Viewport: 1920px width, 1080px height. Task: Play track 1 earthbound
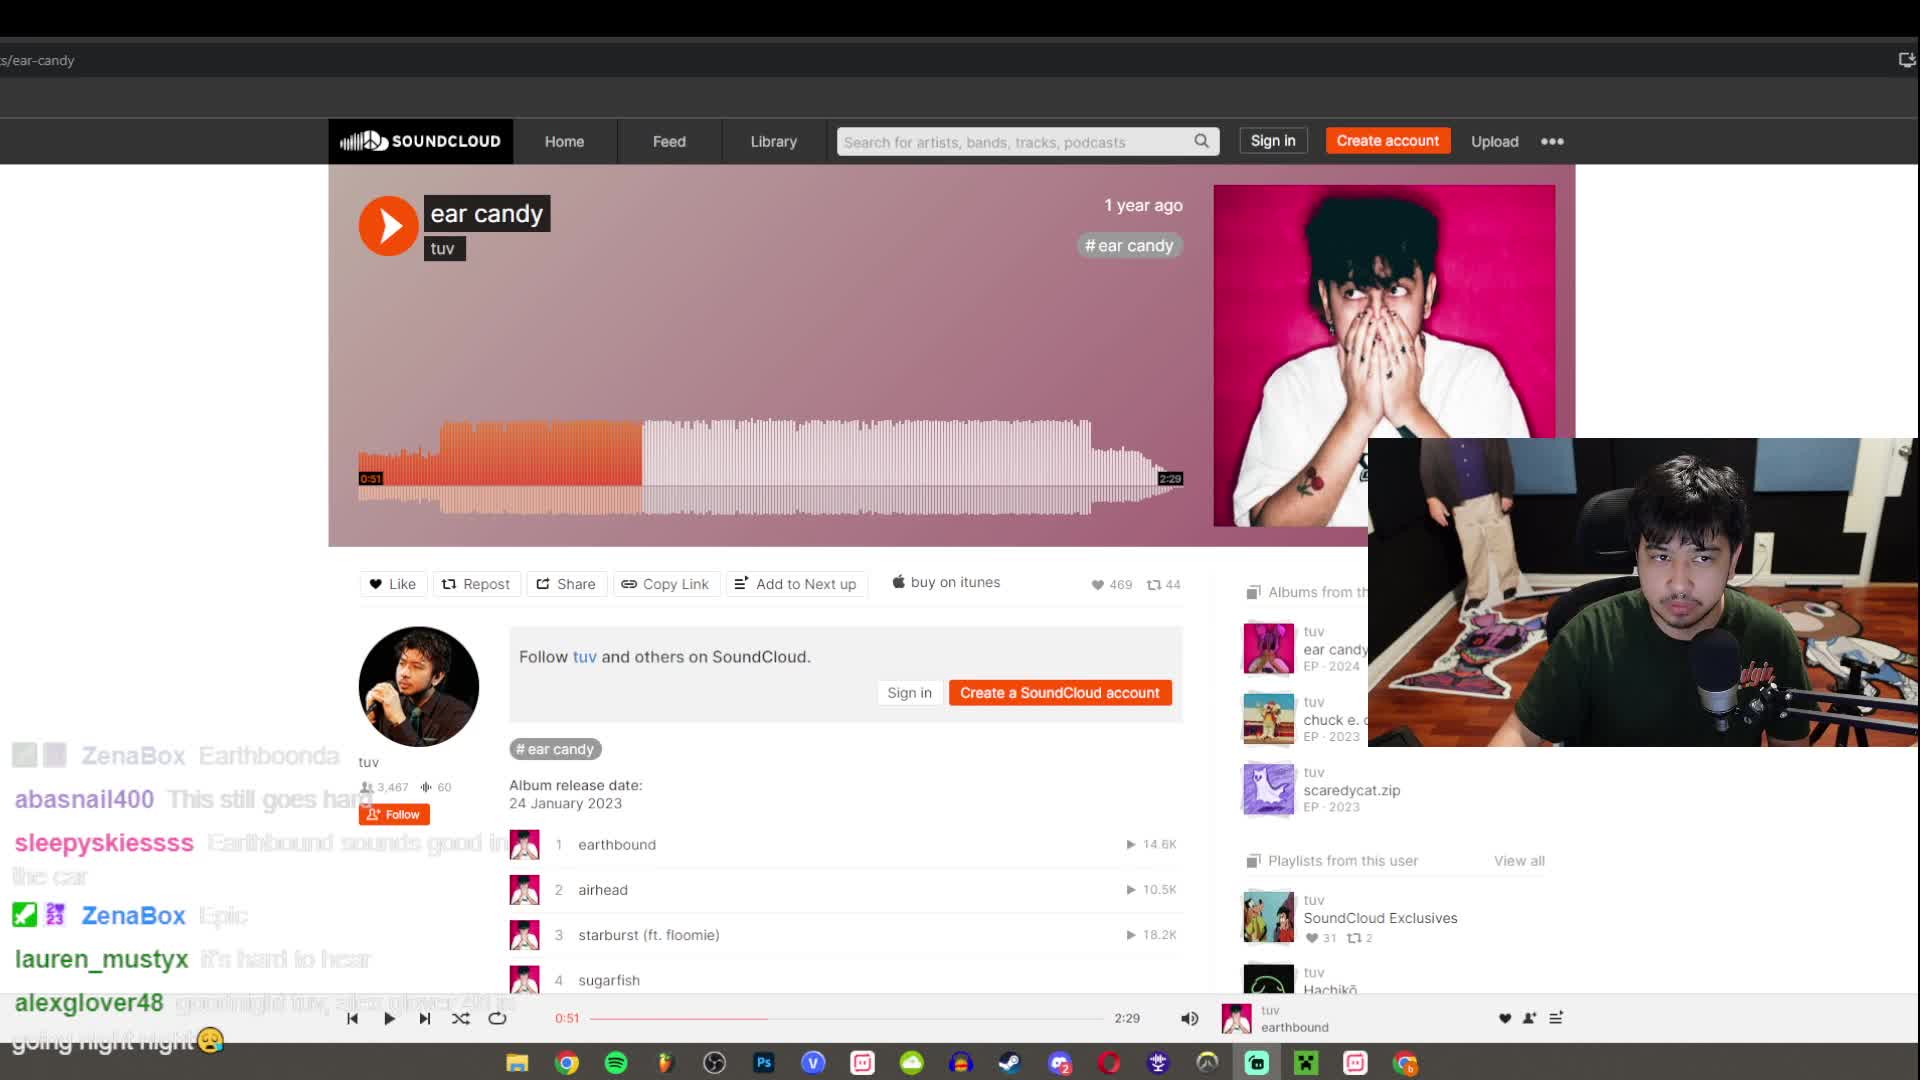click(x=616, y=844)
